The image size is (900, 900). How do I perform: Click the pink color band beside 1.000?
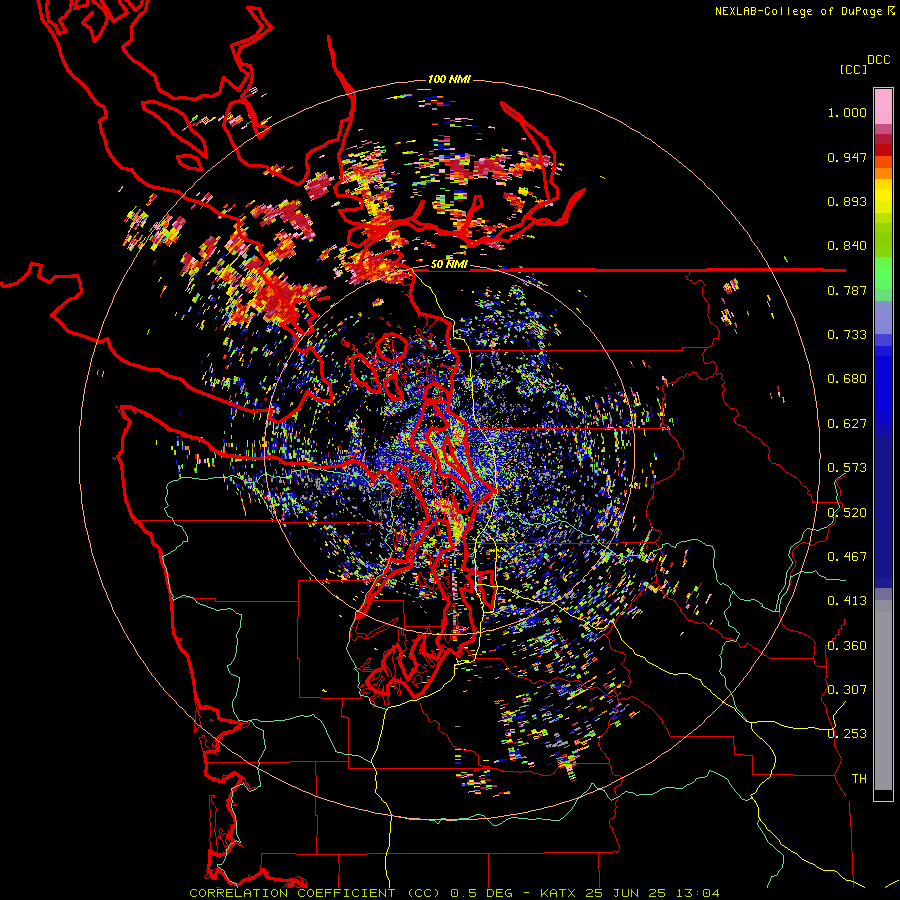click(x=883, y=107)
